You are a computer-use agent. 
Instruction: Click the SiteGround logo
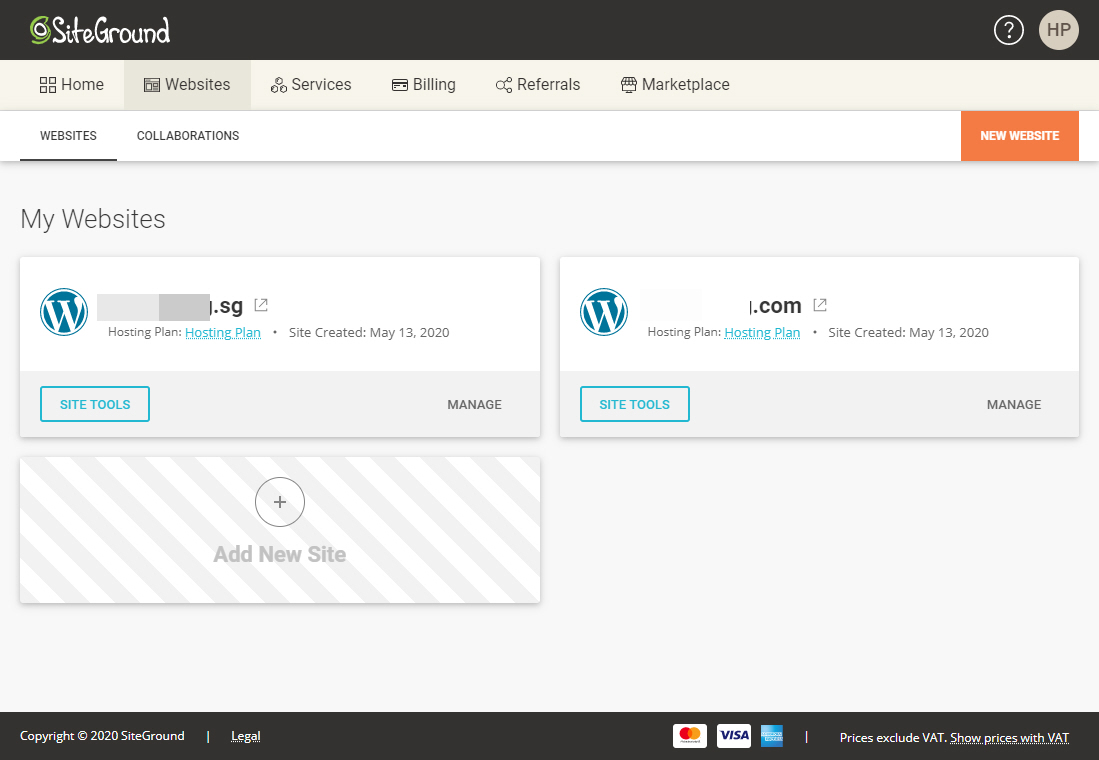pos(100,30)
